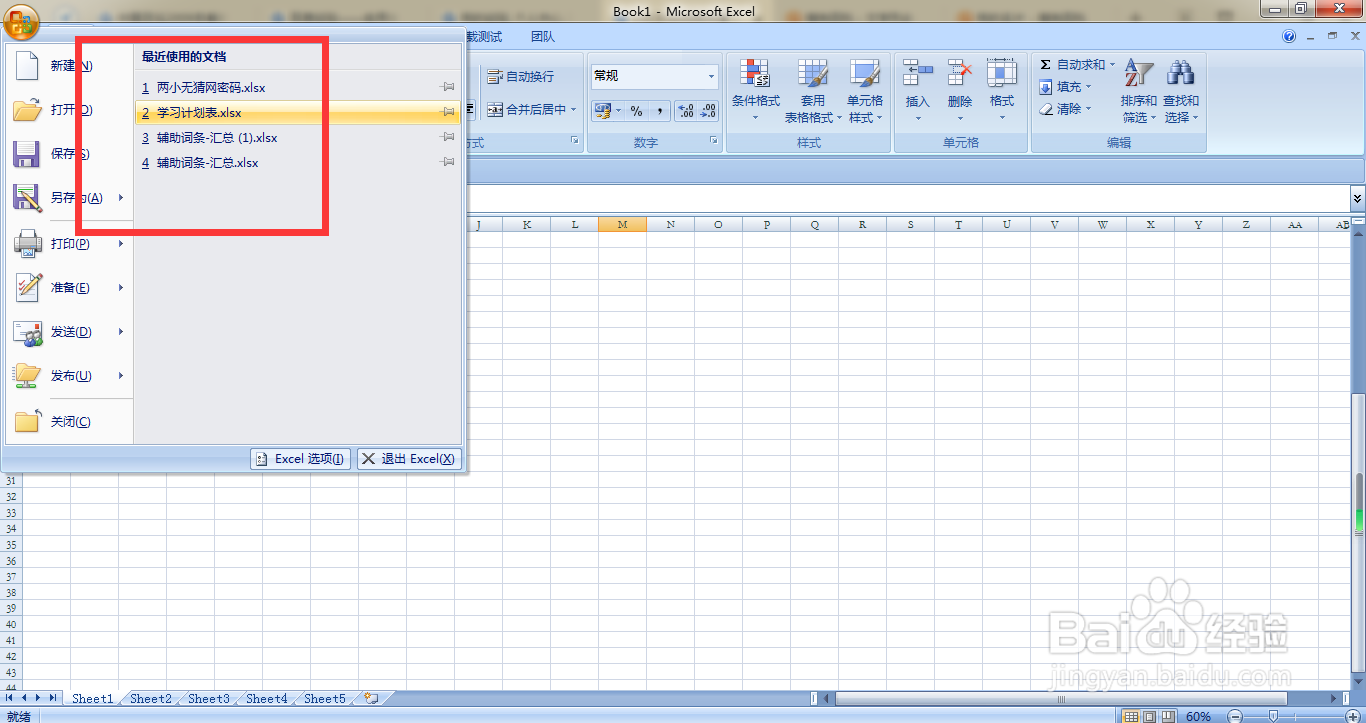Image resolution: width=1366 pixels, height=723 pixels.
Task: Choose 打开 in the Office menu
Action: click(67, 110)
